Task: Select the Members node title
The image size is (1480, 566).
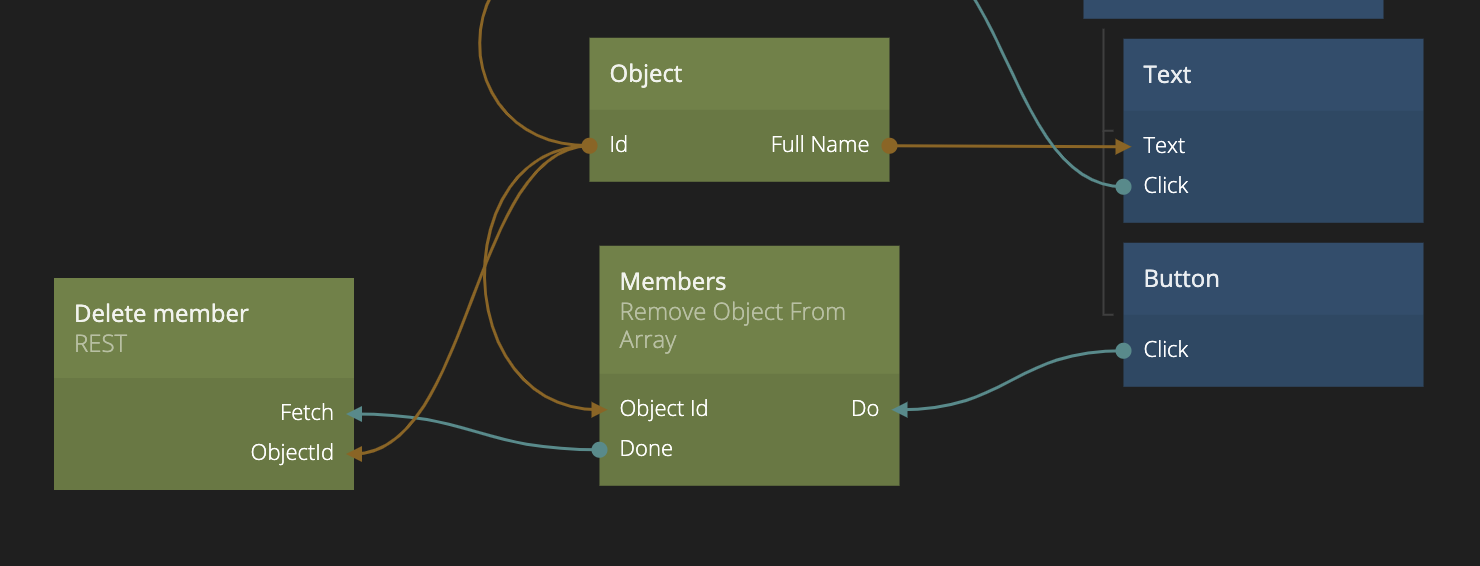Action: click(673, 282)
